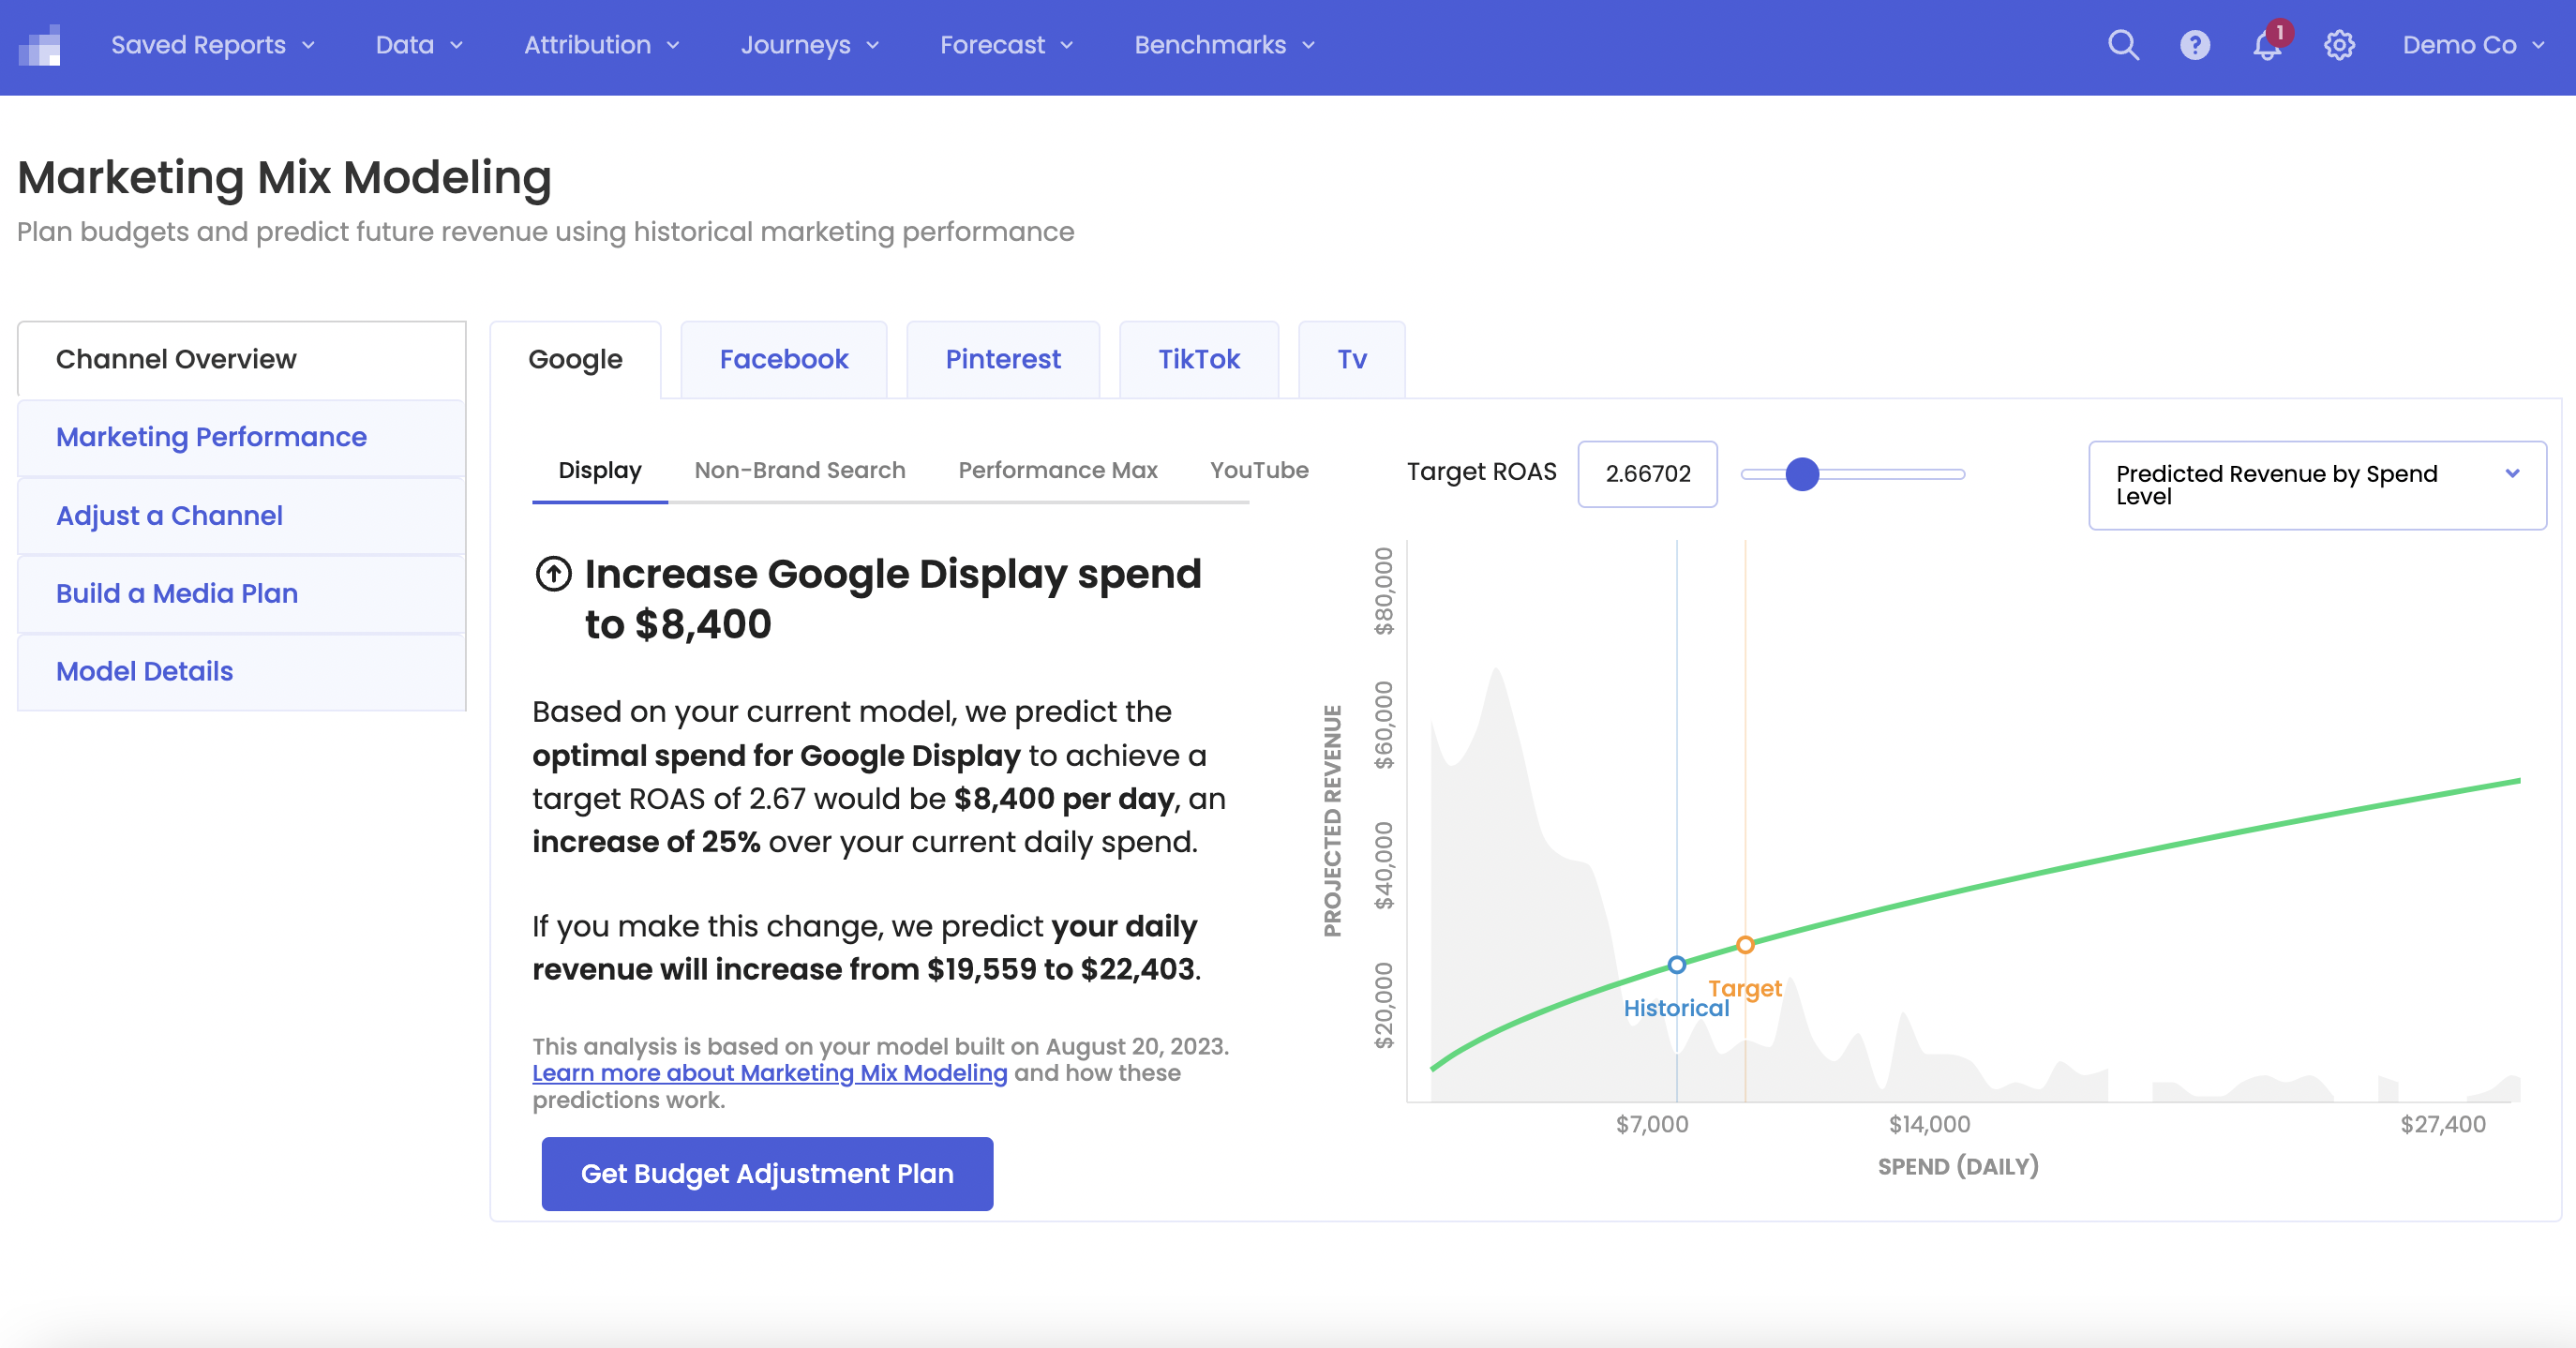
Task: Click the app logo icon
Action: pyautogui.click(x=41, y=45)
